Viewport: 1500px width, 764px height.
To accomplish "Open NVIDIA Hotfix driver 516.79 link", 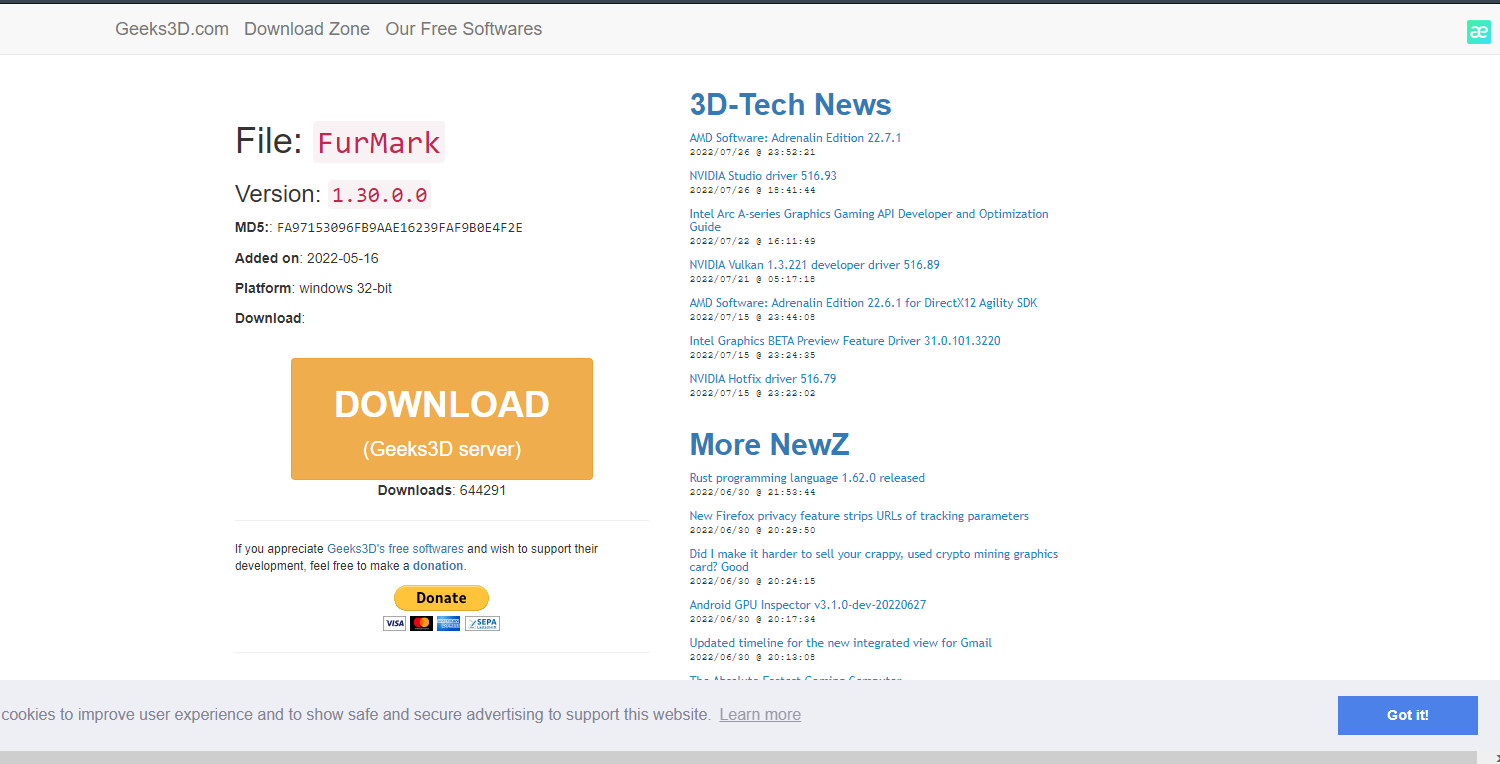I will 763,379.
